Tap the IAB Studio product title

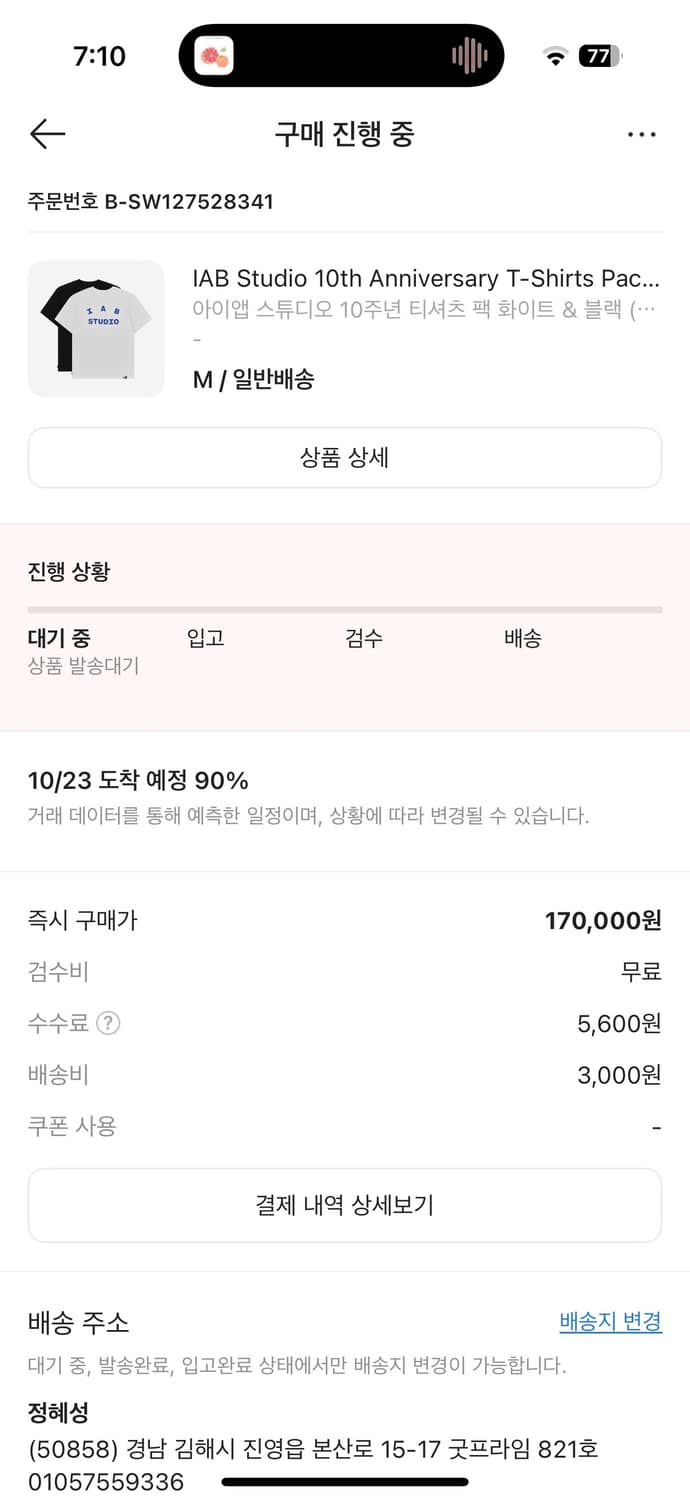tap(426, 278)
